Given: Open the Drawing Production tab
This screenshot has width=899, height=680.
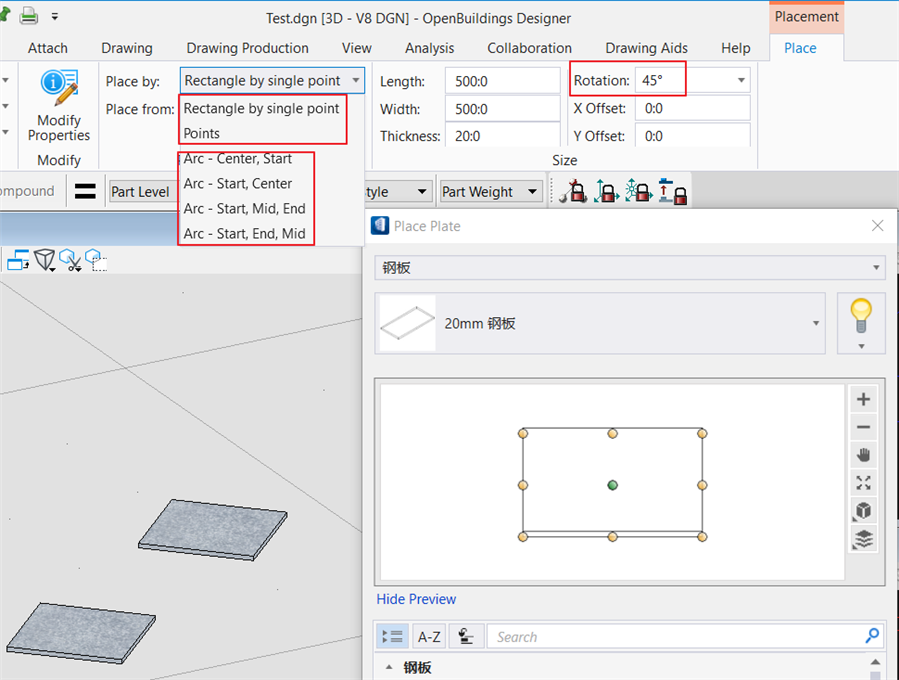Looking at the screenshot, I should (247, 48).
